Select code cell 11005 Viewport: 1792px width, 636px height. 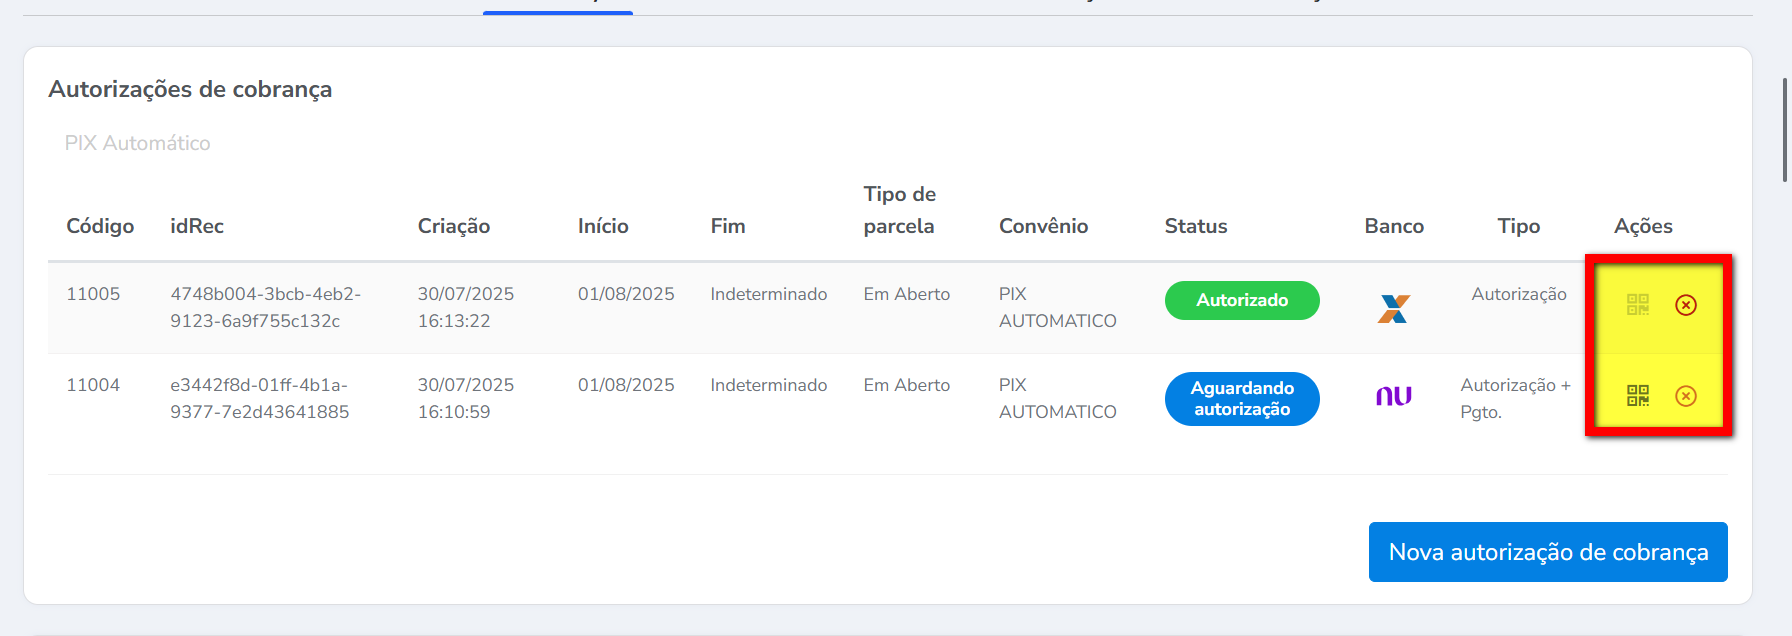(93, 294)
